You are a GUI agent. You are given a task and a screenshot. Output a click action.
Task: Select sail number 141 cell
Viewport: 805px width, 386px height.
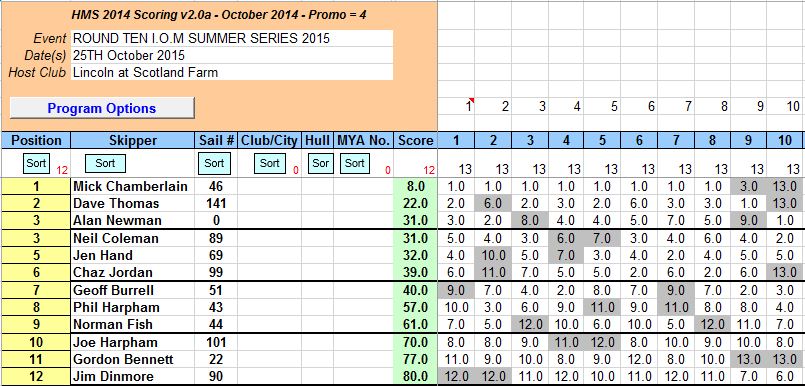216,203
